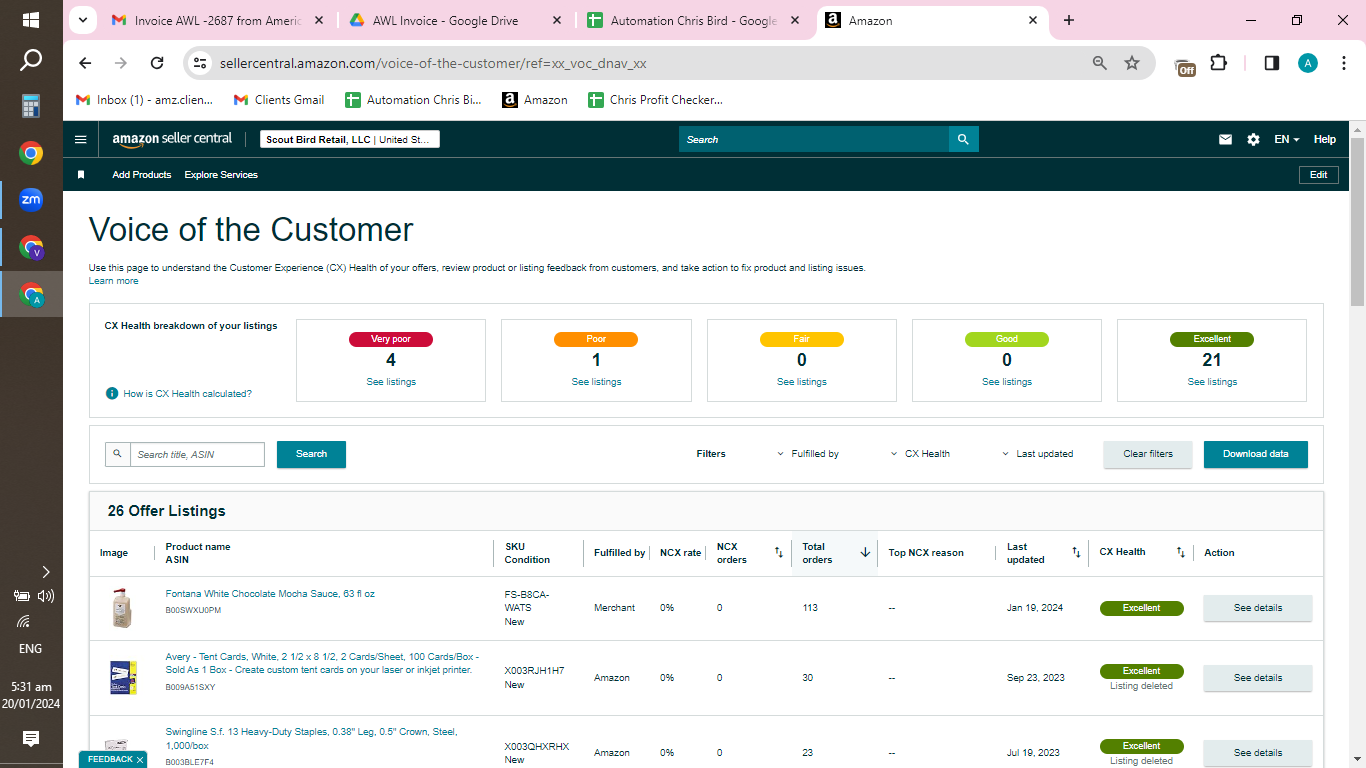
Task: Open the Scout Bird Retail account switcher
Action: [x=350, y=140]
